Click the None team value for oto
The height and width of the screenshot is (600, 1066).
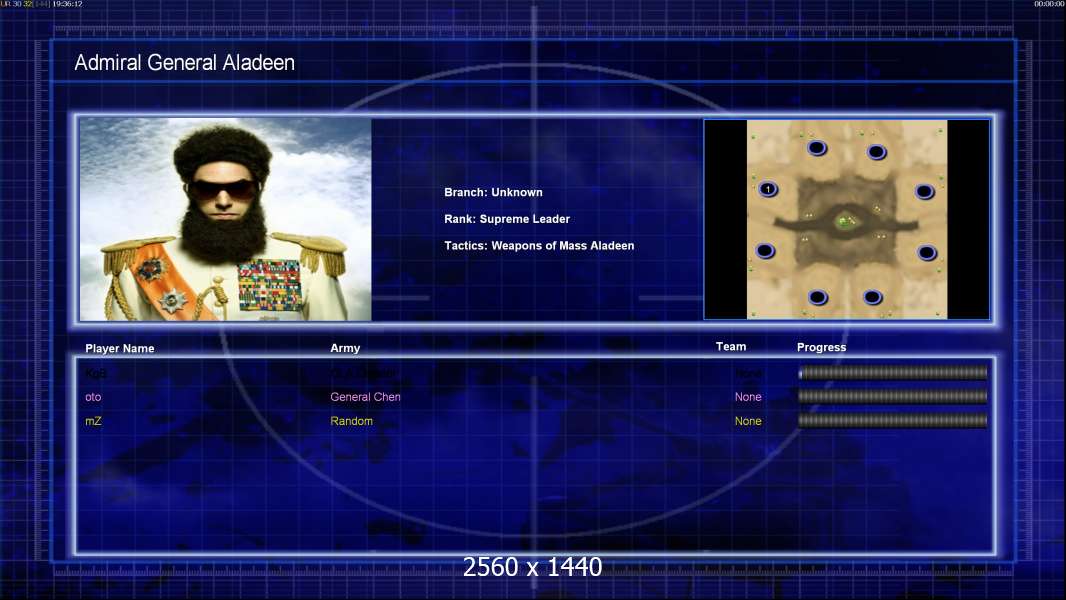coord(748,397)
